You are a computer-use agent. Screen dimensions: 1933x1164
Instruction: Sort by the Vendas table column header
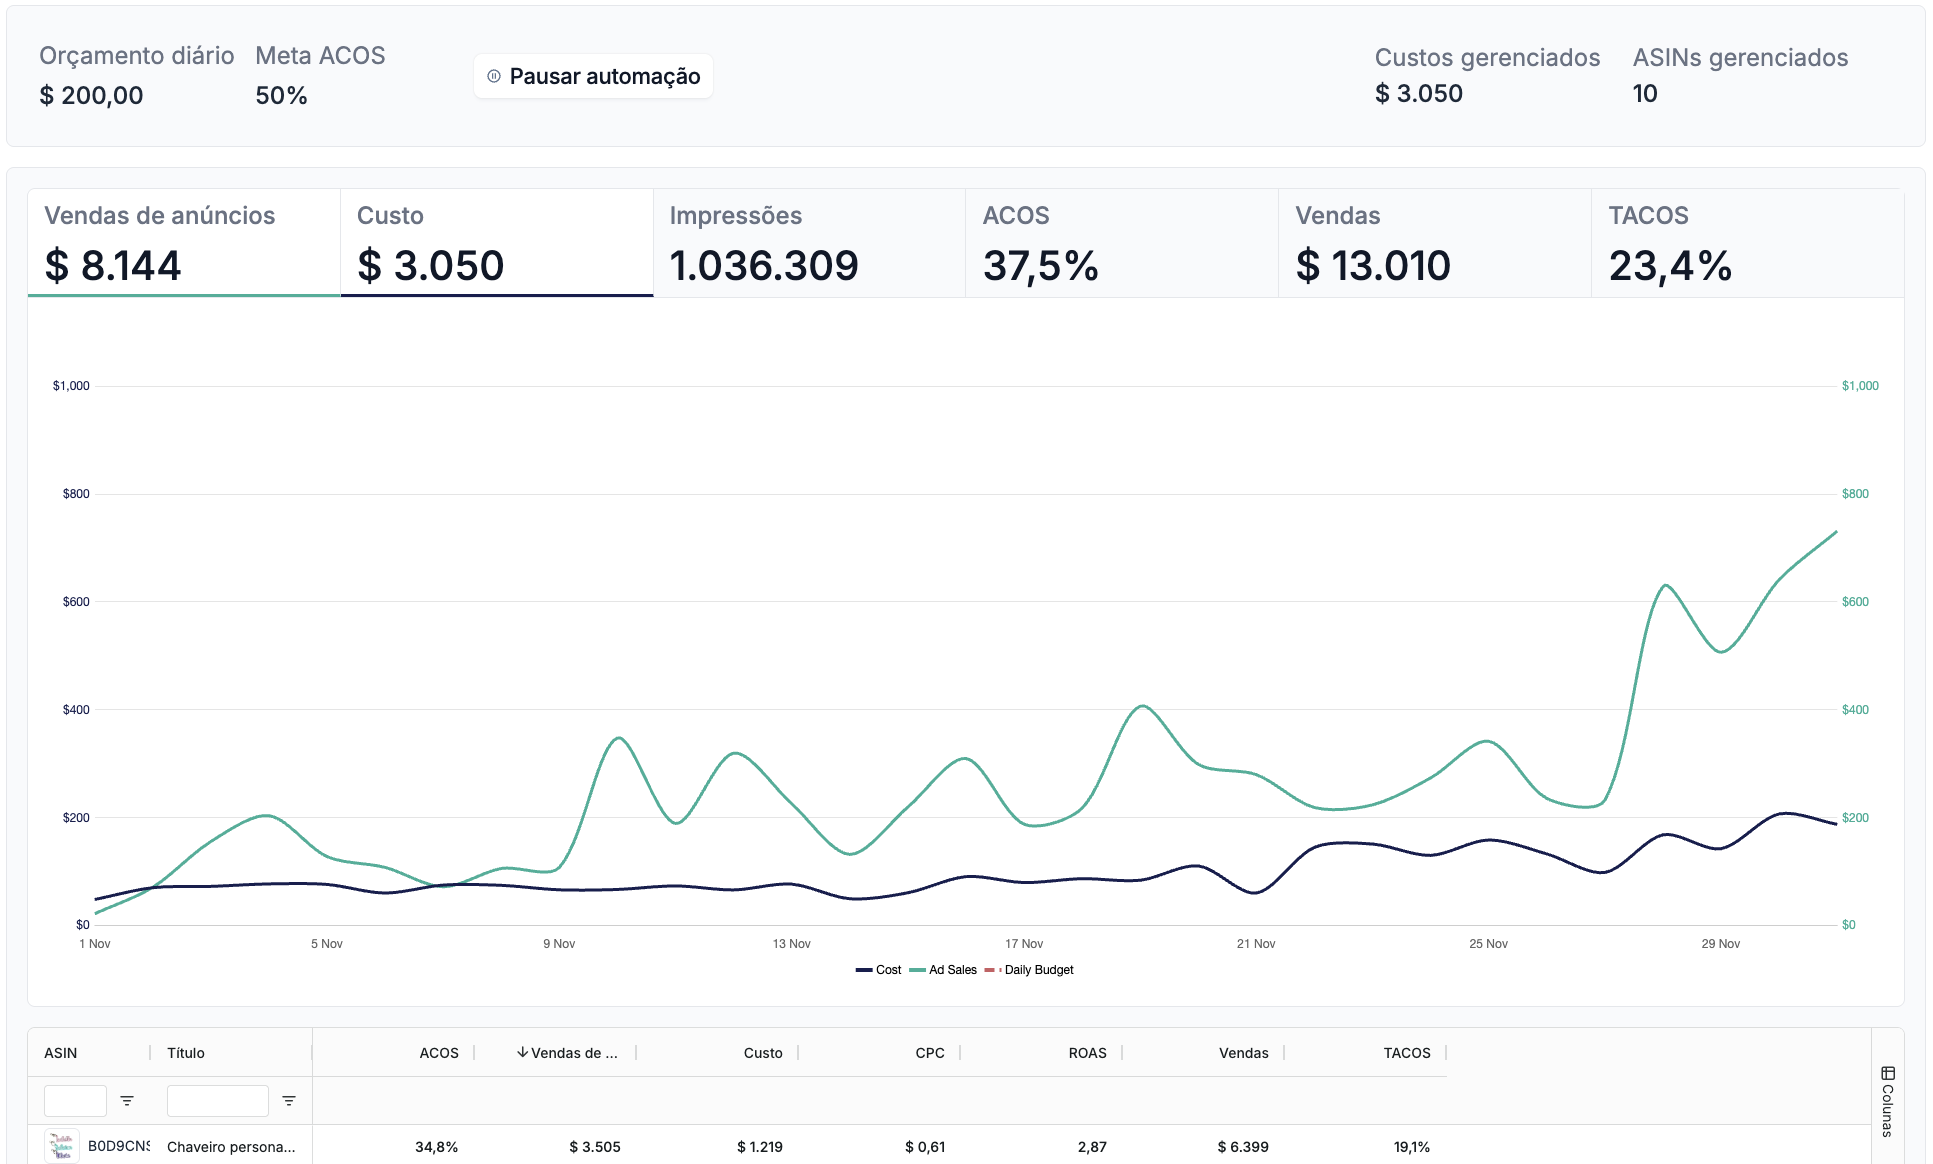click(x=1244, y=1053)
